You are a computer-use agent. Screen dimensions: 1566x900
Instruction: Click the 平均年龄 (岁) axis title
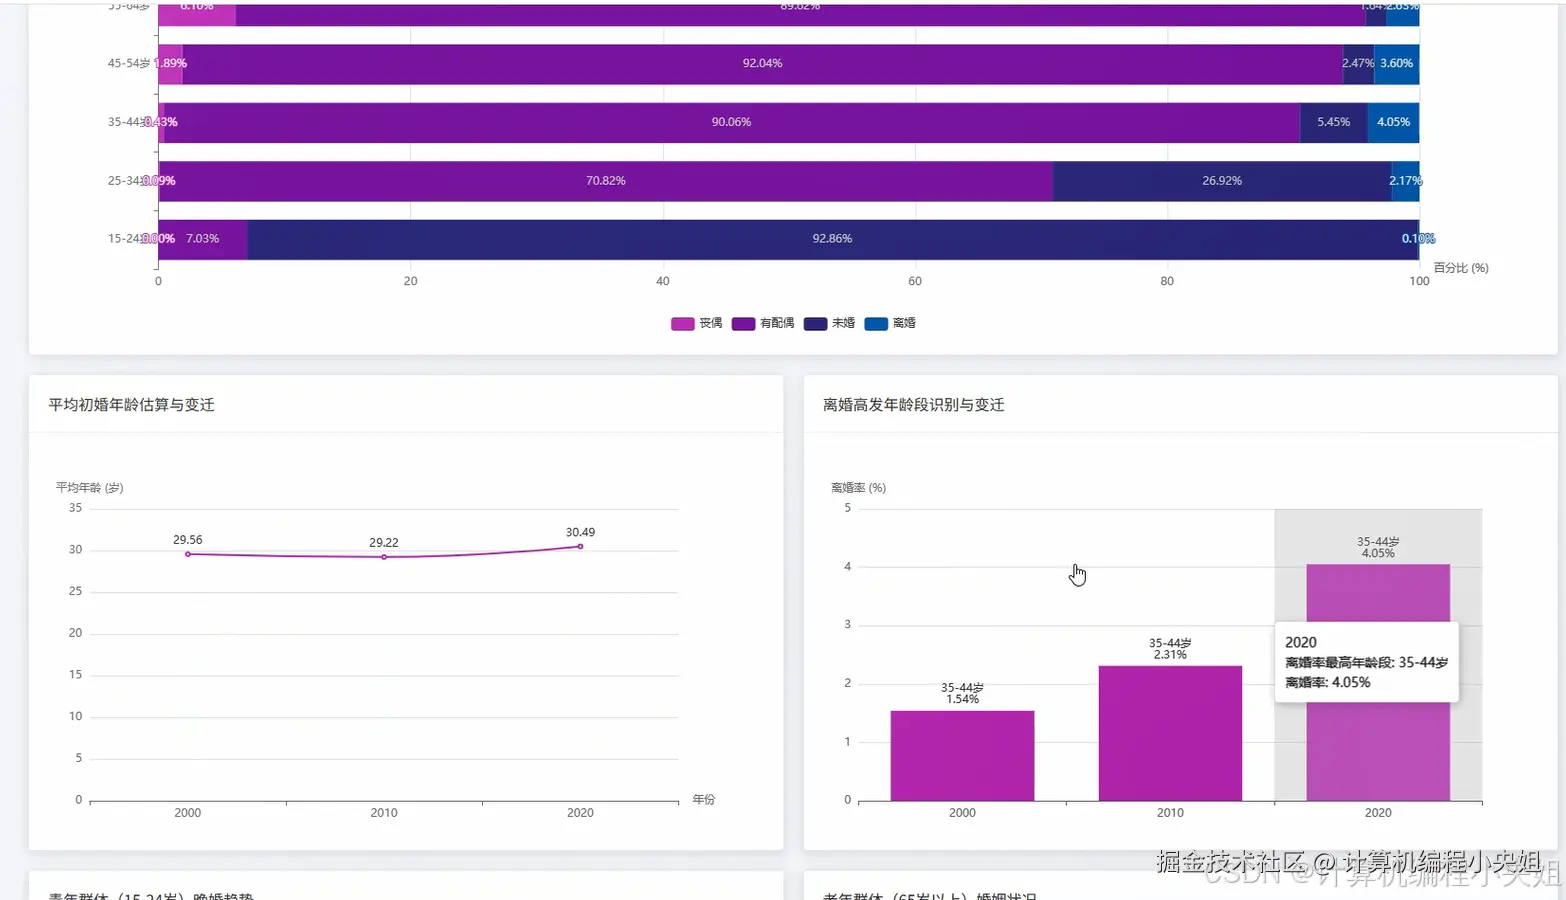[90, 488]
